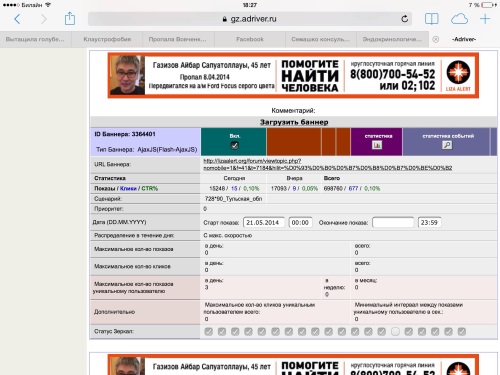Click the Дополнительно row label
This screenshot has width=500, height=375.
click(114, 312)
